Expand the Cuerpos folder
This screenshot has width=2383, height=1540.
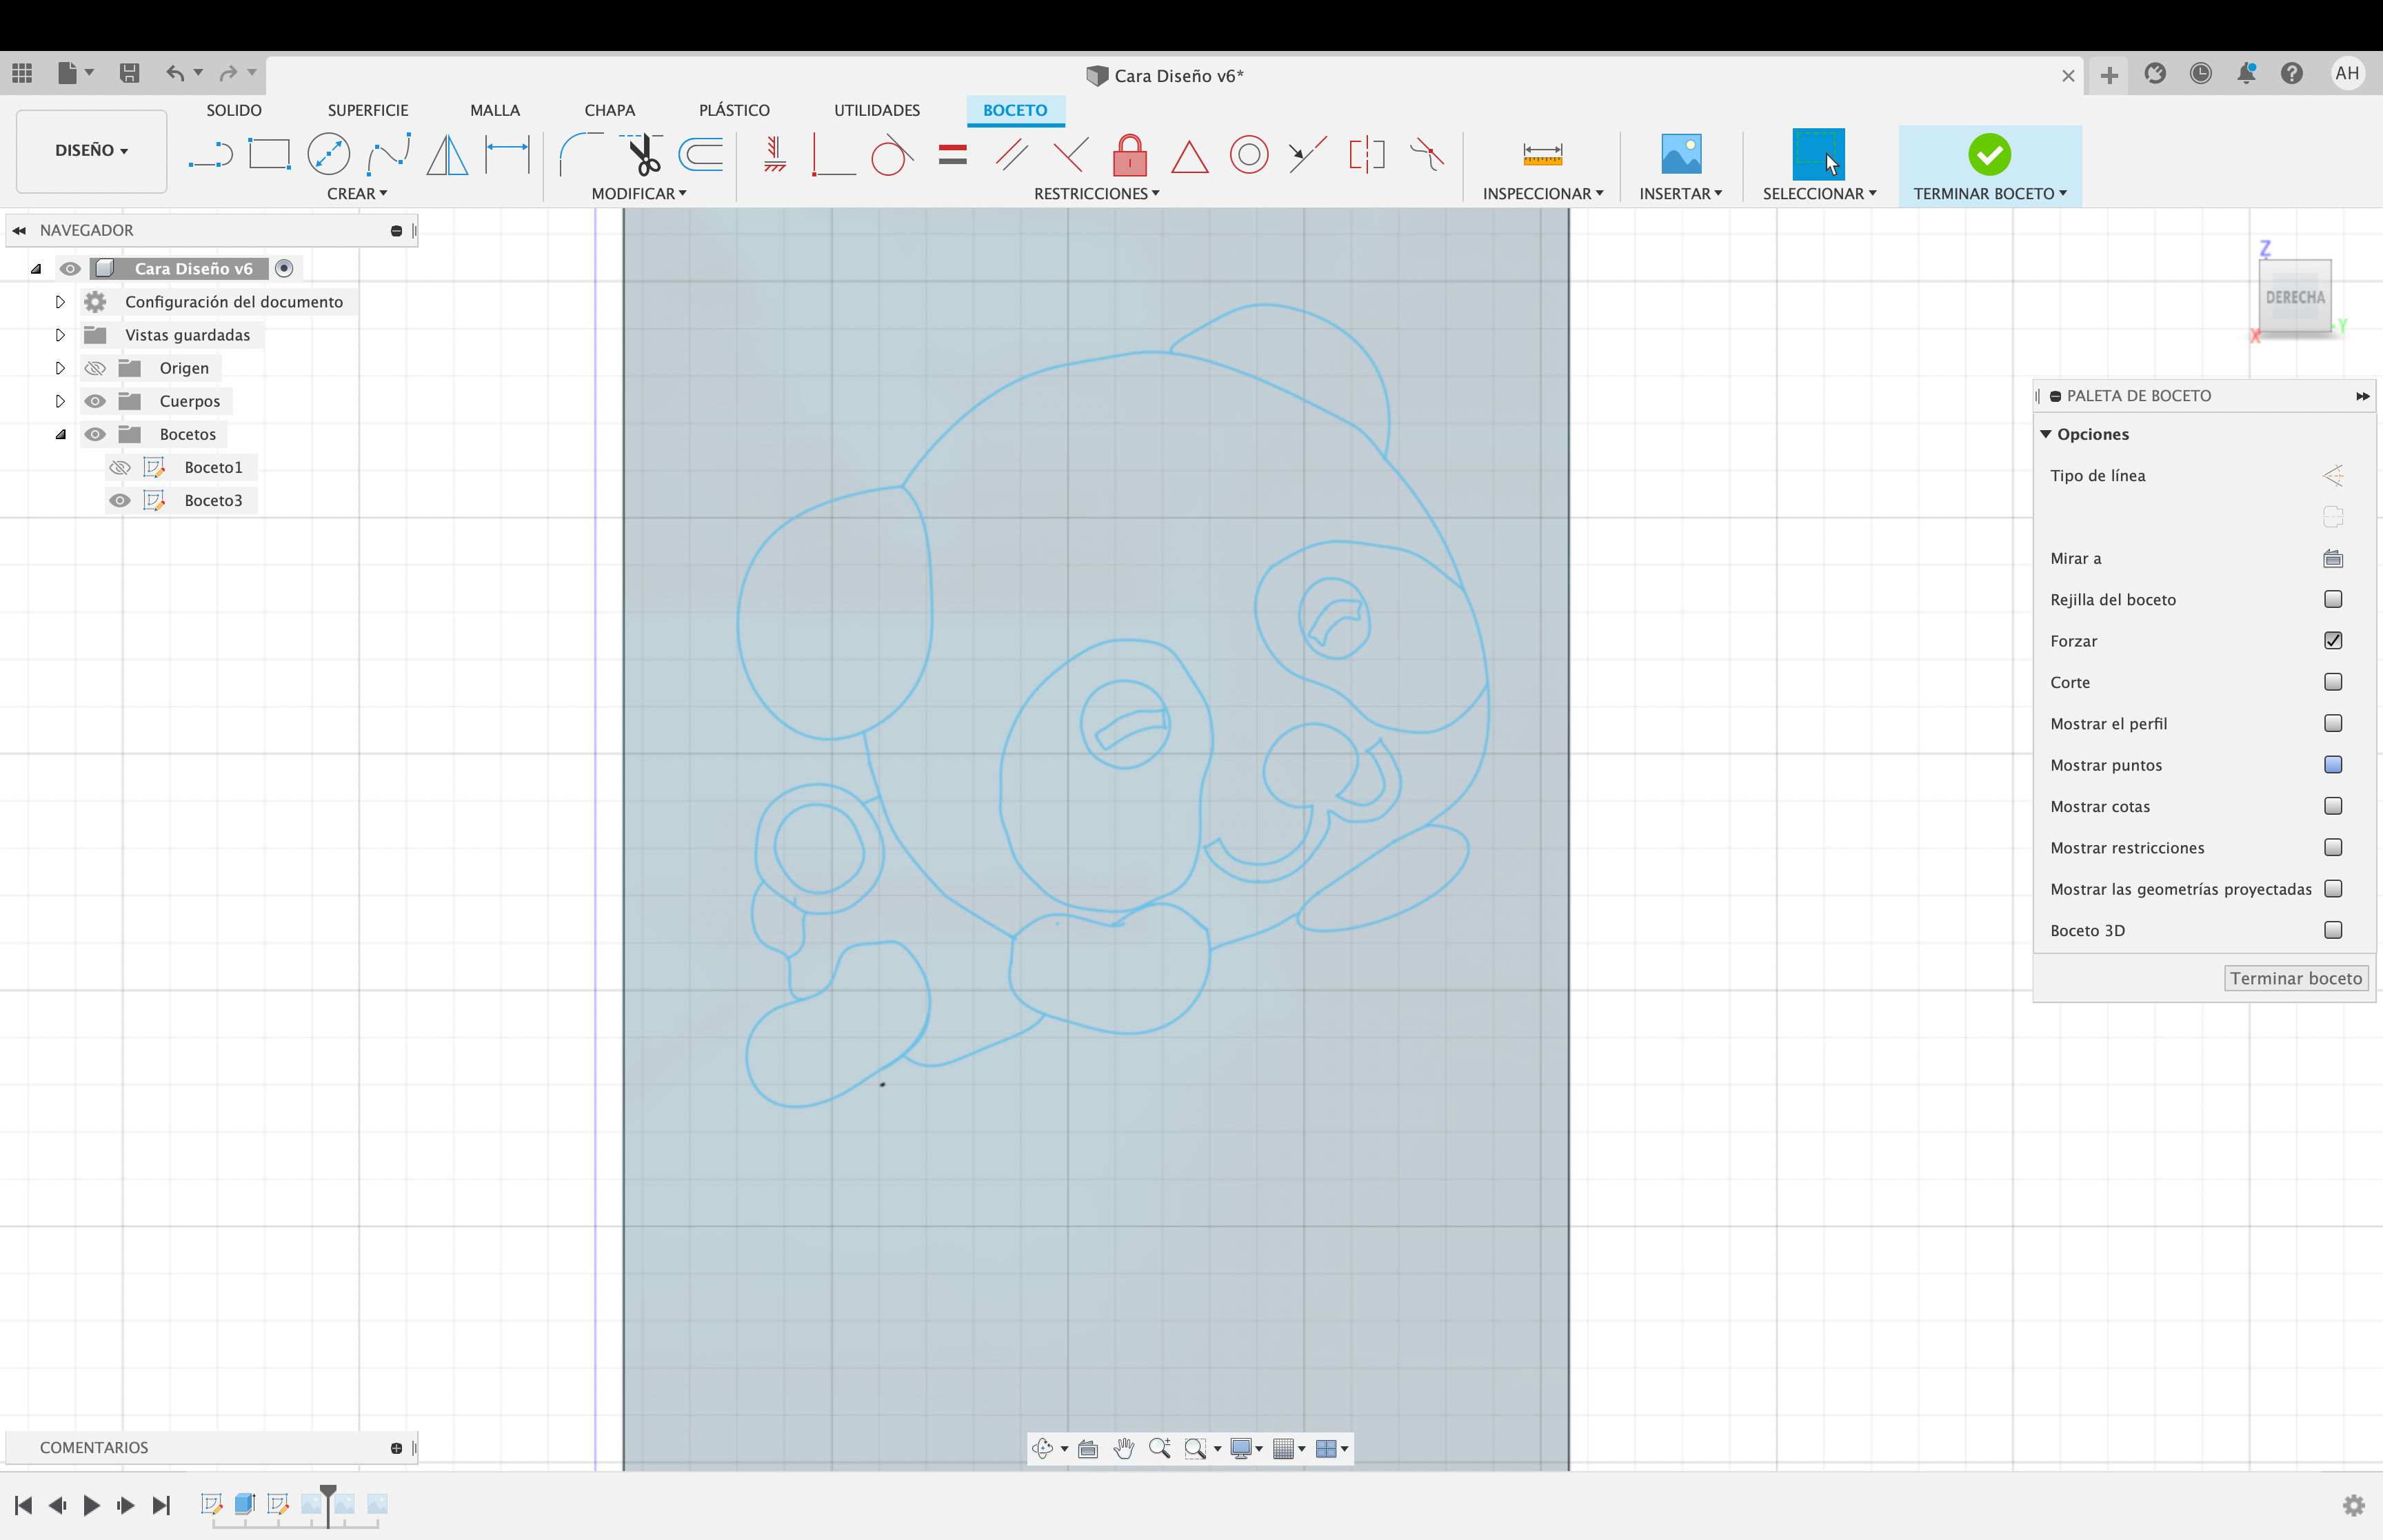[x=60, y=401]
